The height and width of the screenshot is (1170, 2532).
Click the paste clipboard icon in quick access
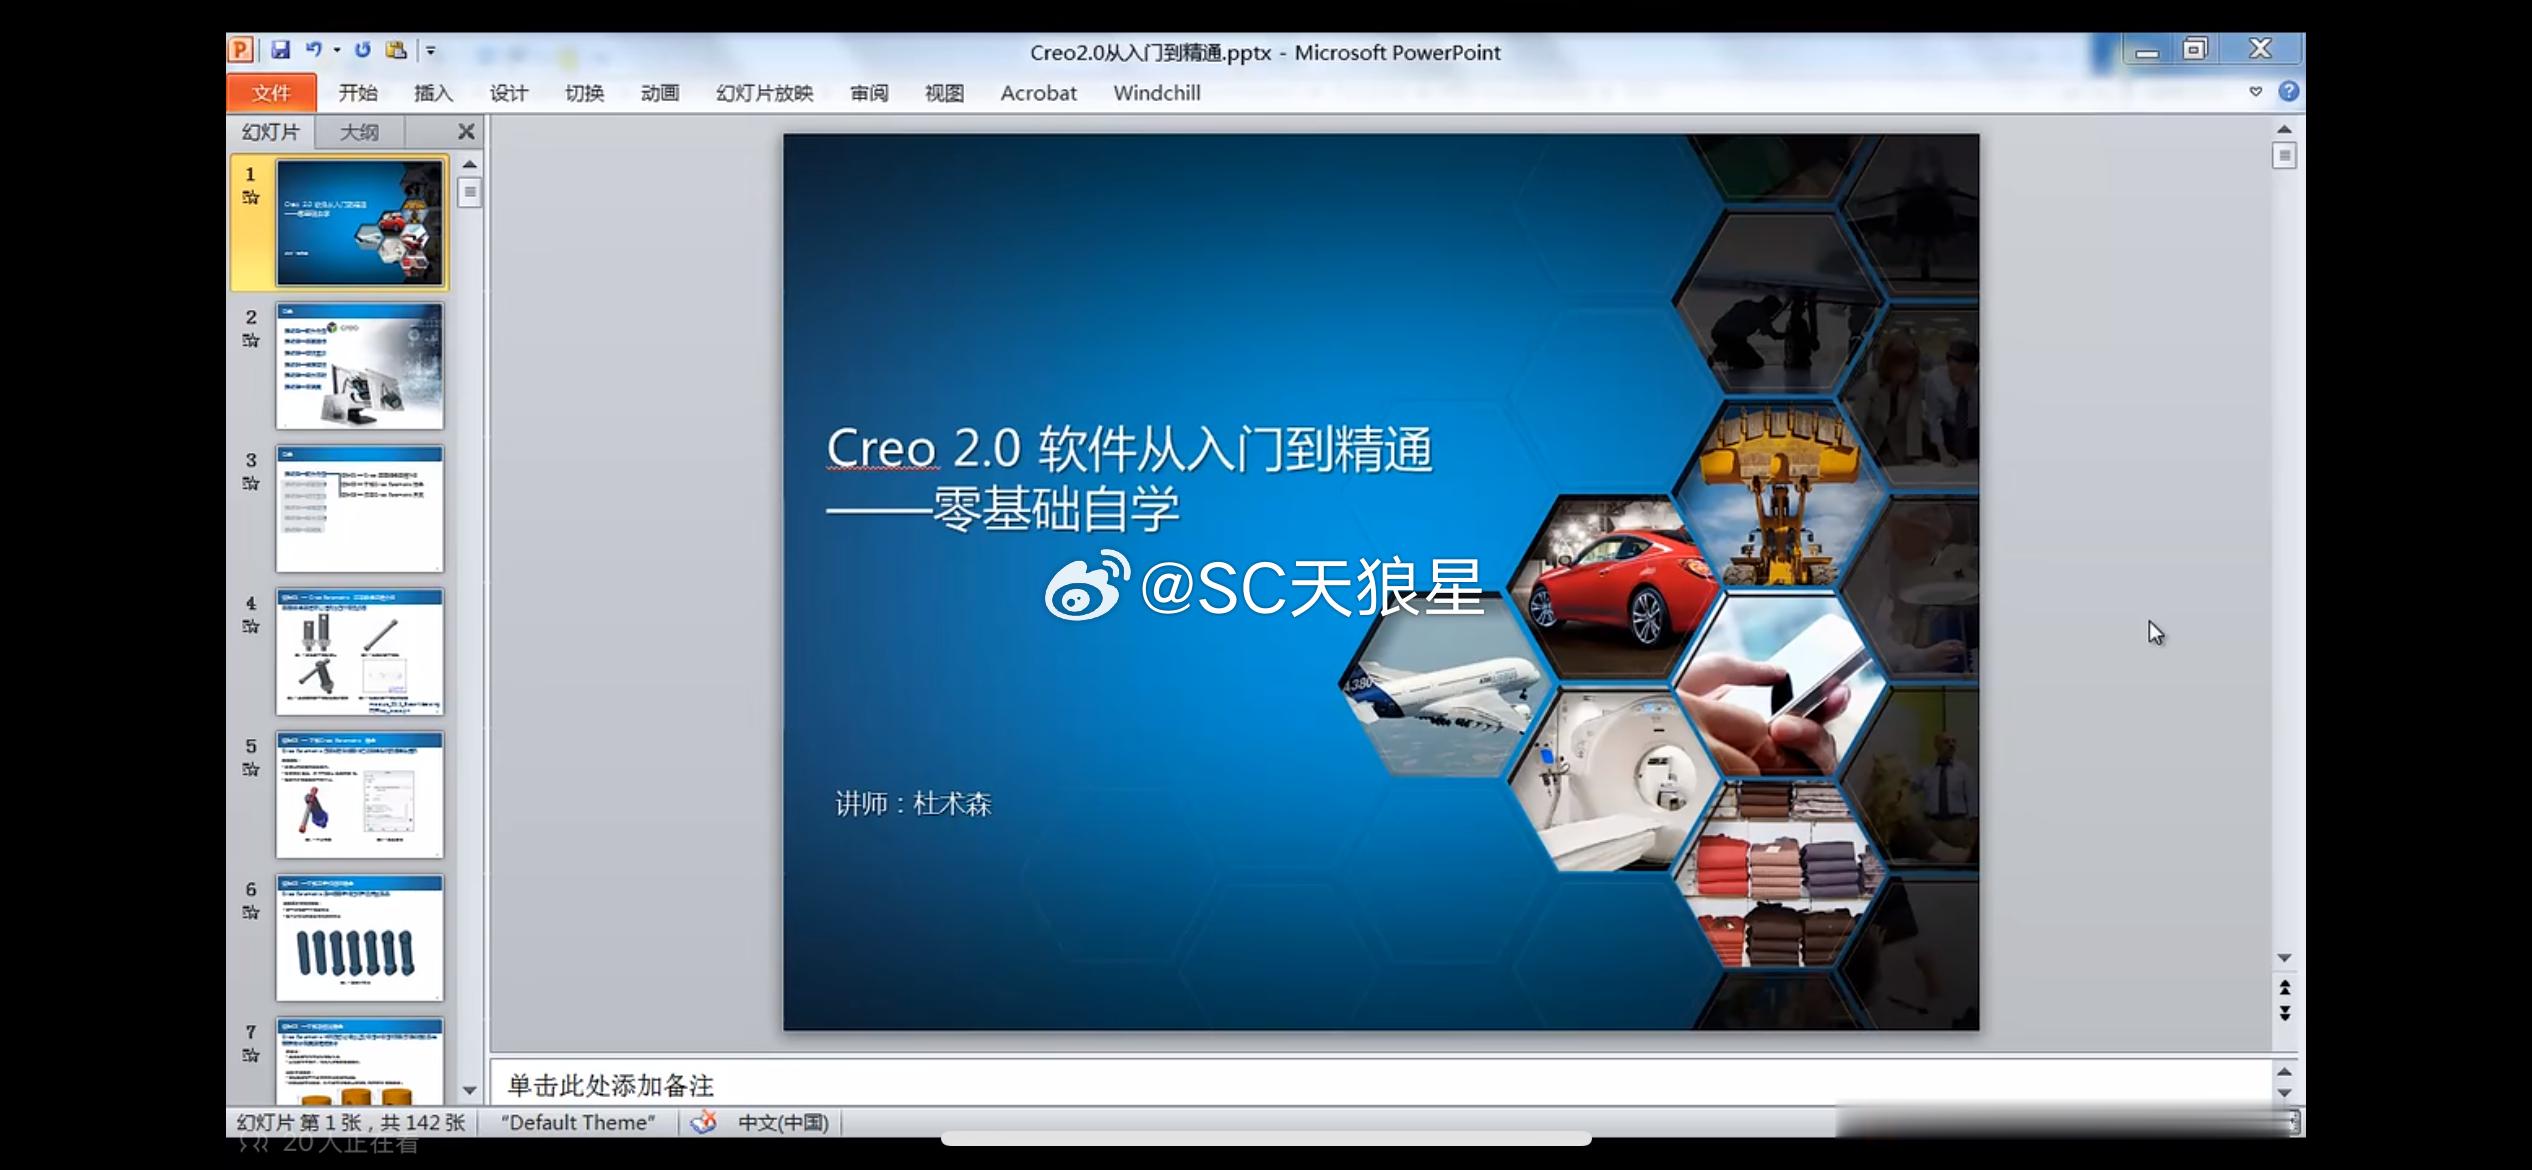[x=396, y=50]
